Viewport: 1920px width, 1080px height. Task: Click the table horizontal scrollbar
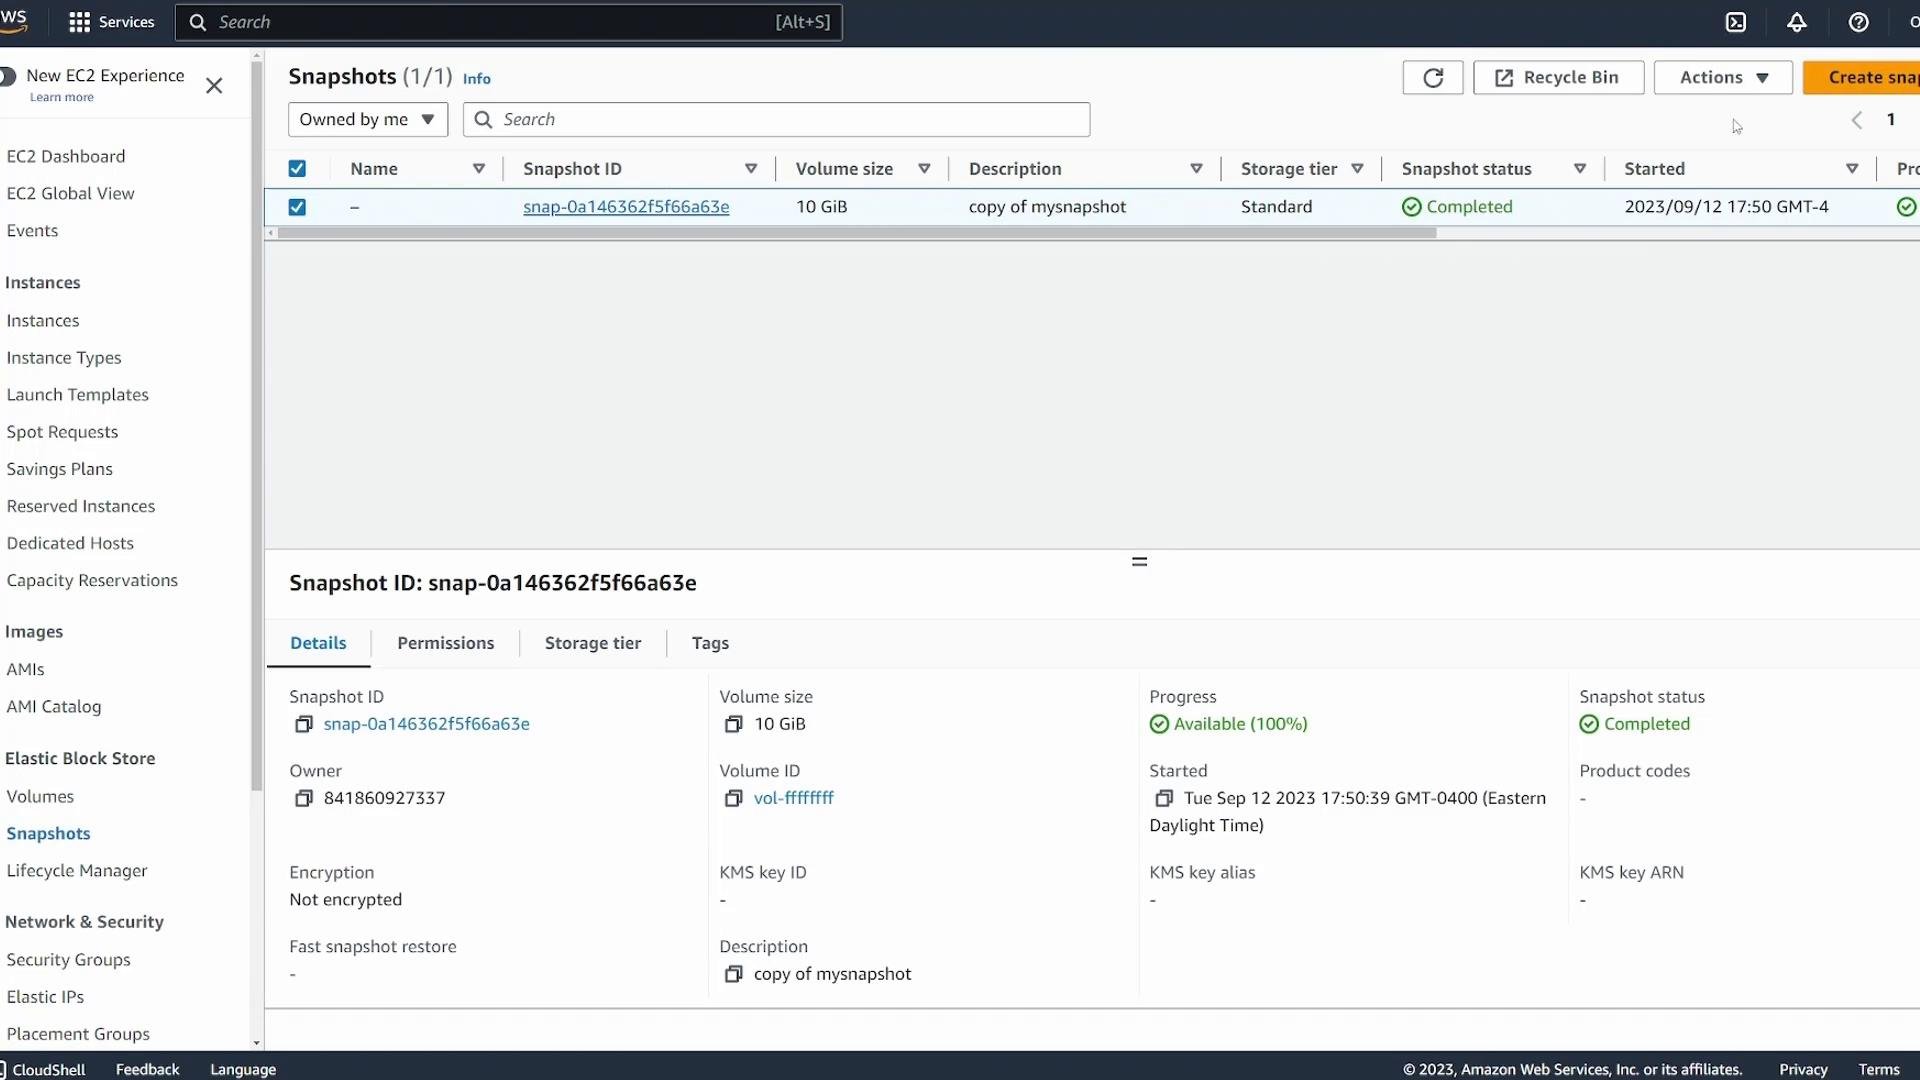(x=857, y=233)
